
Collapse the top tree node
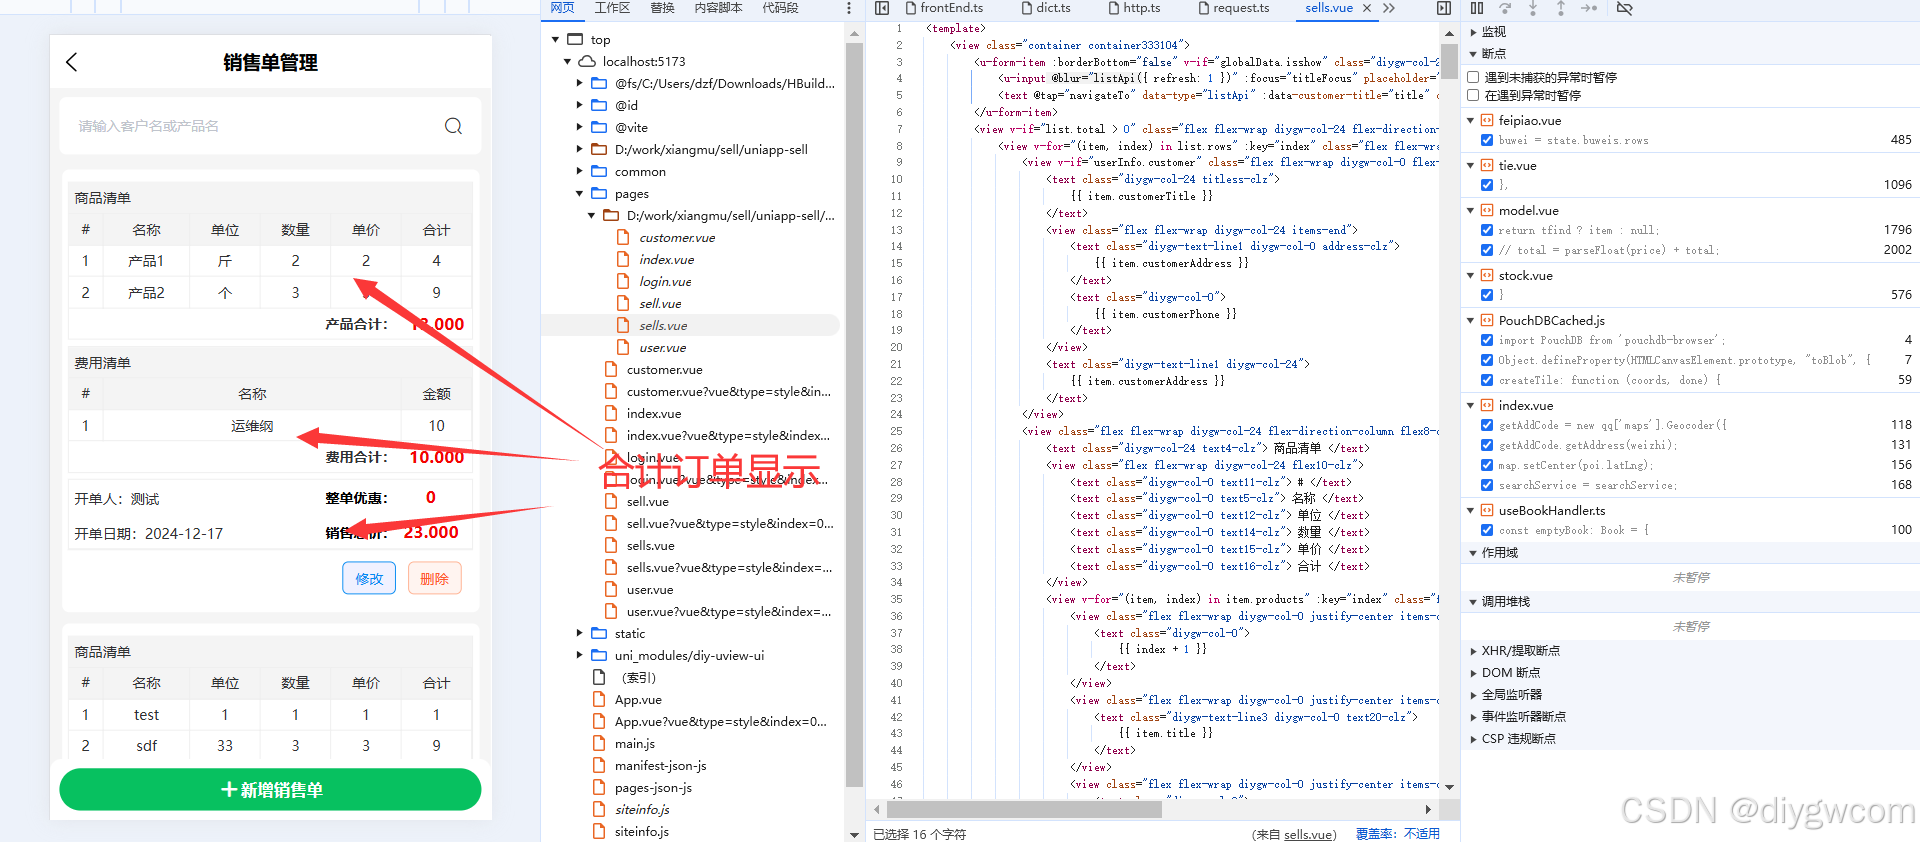(556, 40)
